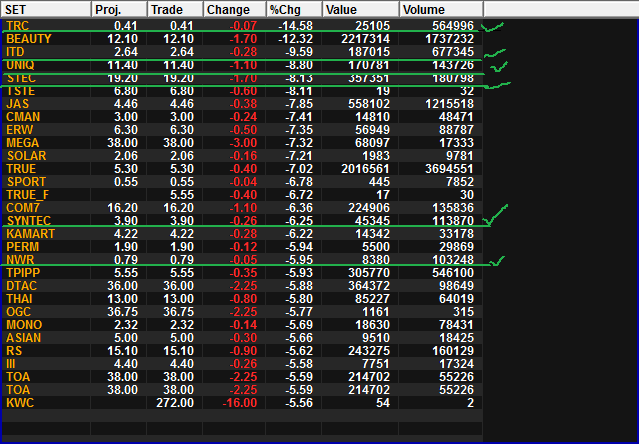
Task: Click the Proj. column header
Action: [119, 9]
